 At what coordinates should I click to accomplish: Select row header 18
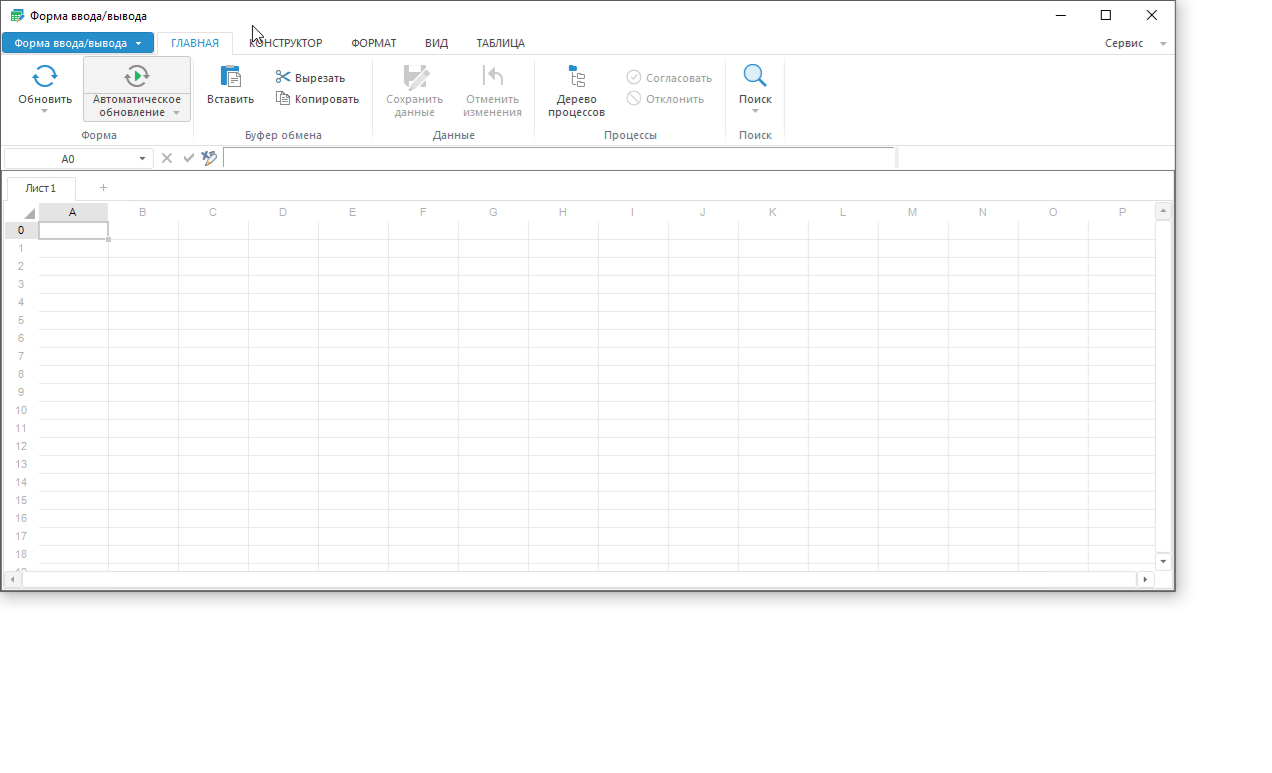(21, 554)
